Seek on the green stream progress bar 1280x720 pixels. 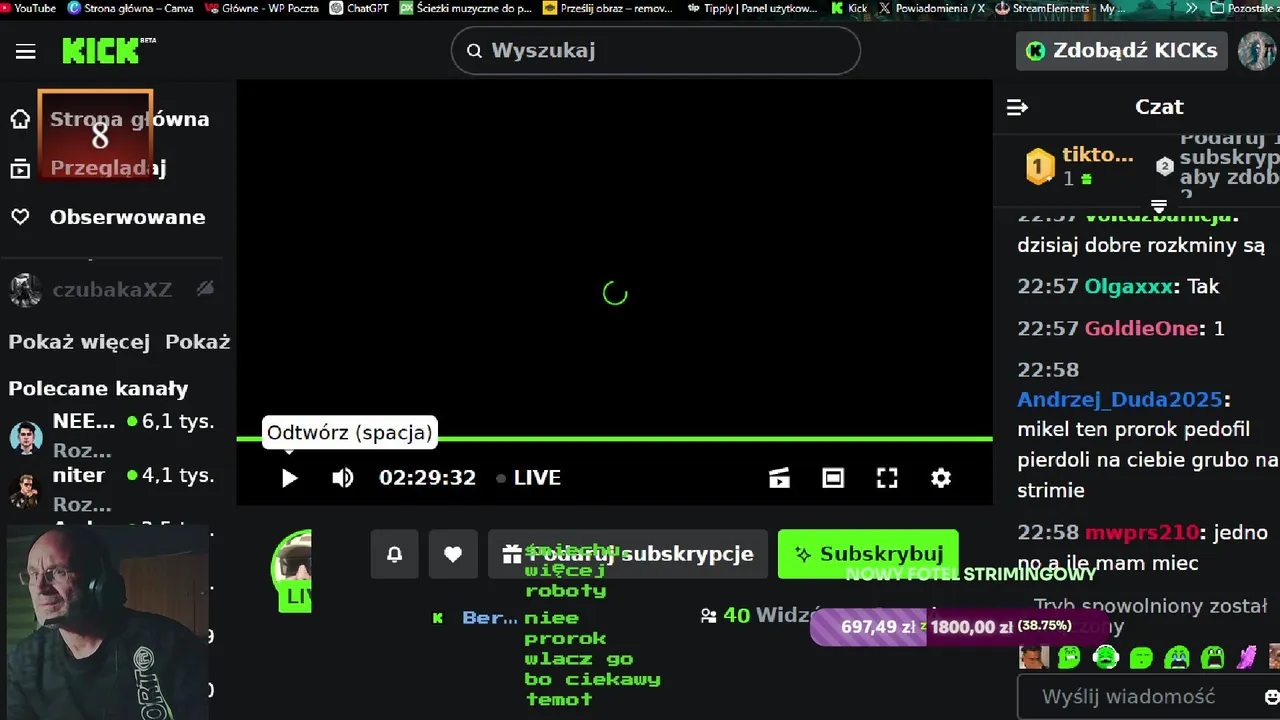(x=614, y=439)
